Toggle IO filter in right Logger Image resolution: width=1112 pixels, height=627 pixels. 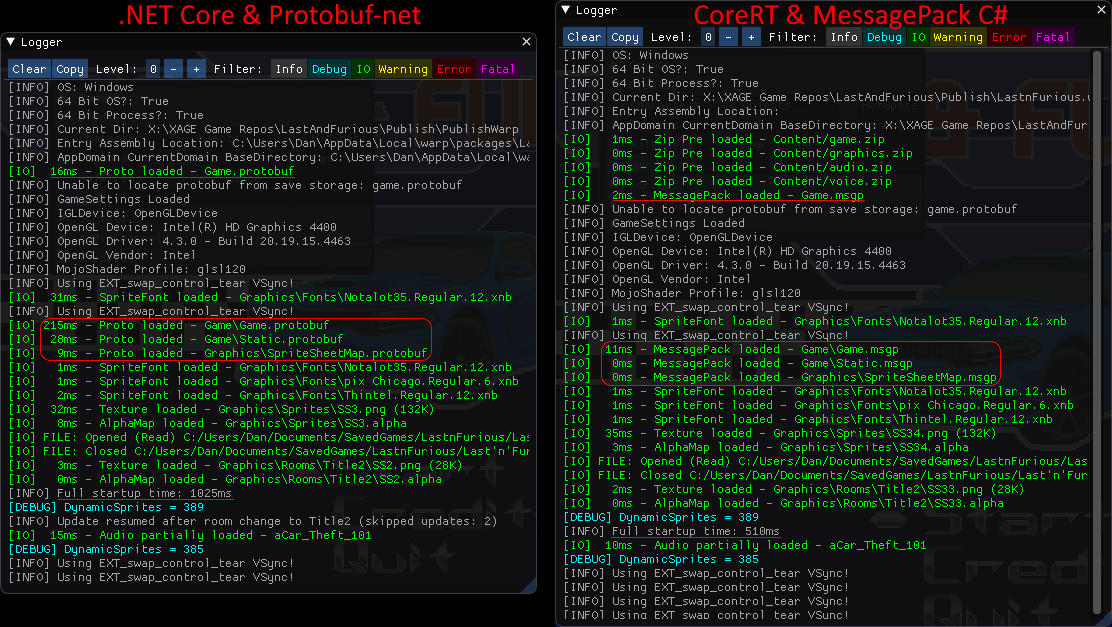pos(918,37)
